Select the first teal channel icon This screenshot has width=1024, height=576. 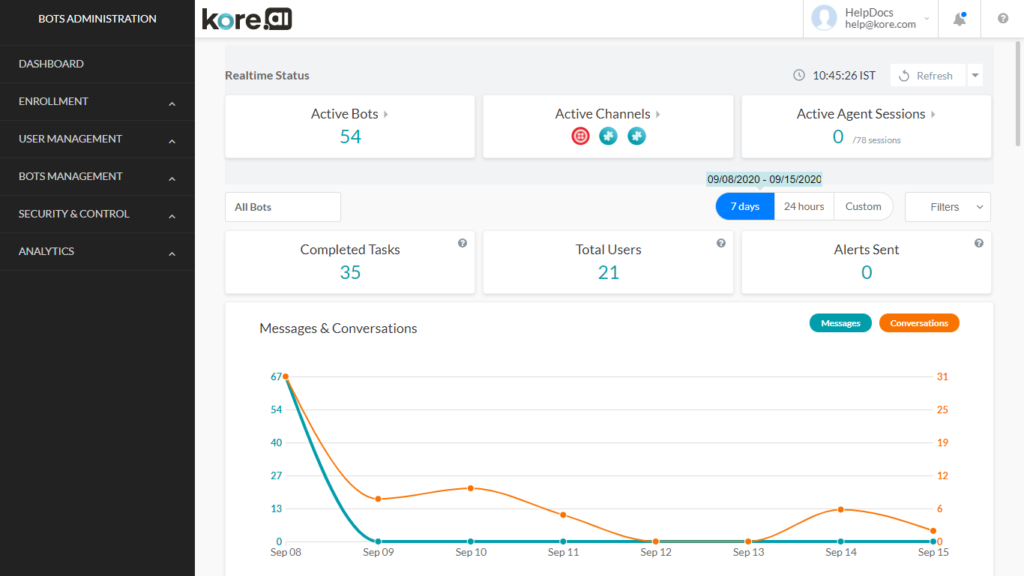coord(608,136)
